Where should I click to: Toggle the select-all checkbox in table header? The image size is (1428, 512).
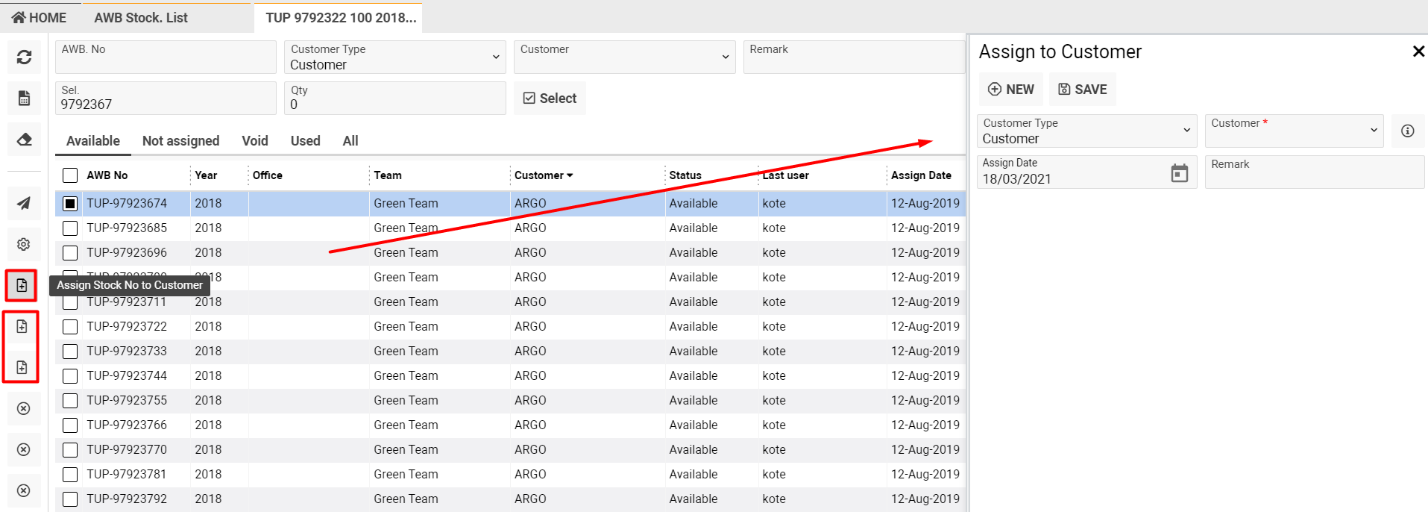71,176
